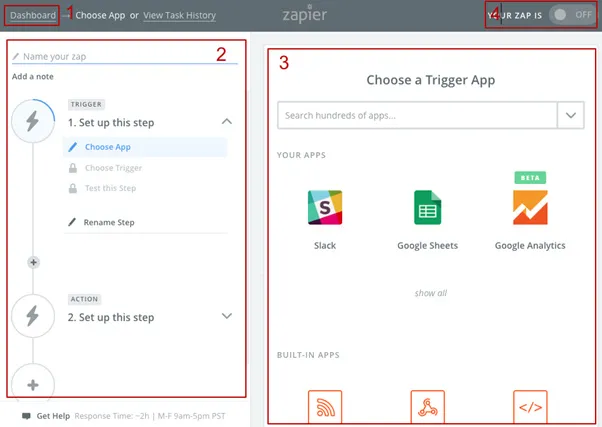602x427 pixels.
Task: Click Rename Step
Action: pyautogui.click(x=109, y=222)
